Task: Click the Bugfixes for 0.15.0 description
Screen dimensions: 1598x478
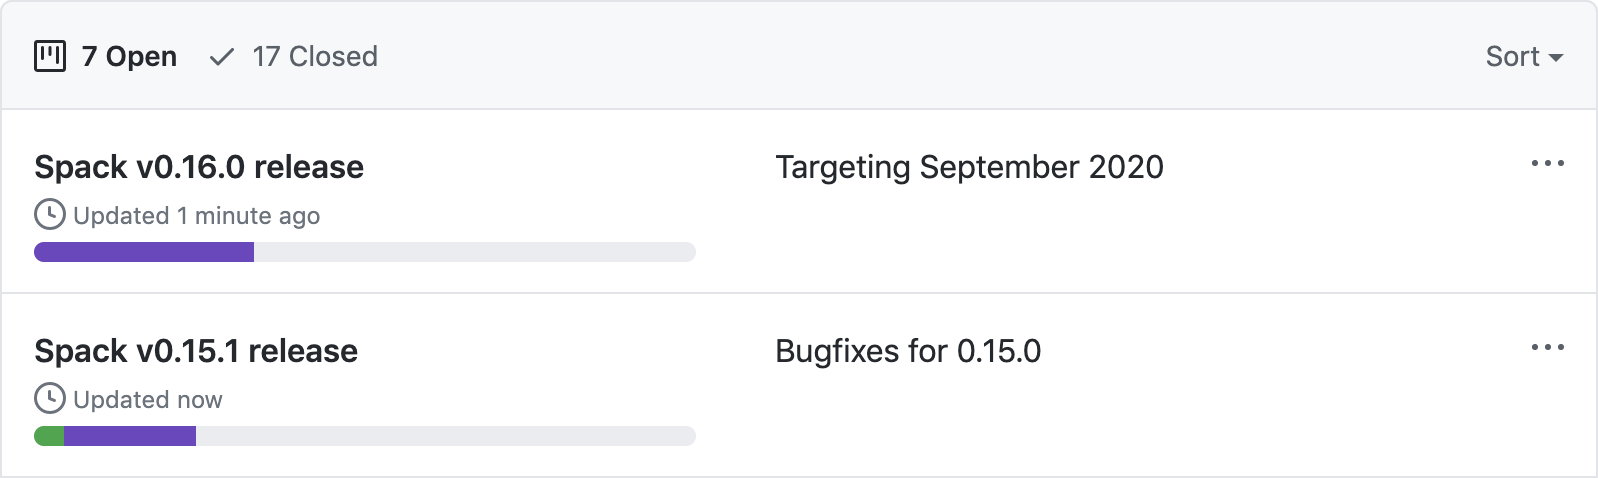Action: (x=908, y=351)
